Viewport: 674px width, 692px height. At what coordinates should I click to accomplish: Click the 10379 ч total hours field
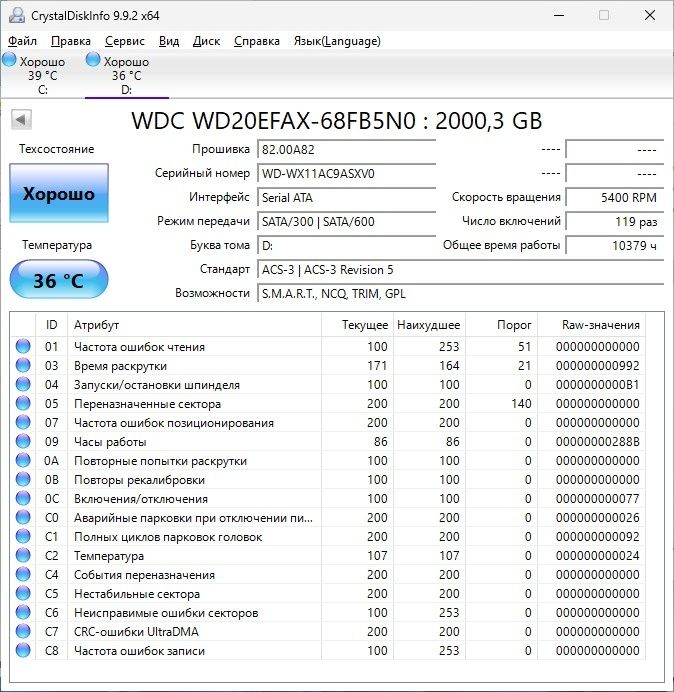pos(615,245)
